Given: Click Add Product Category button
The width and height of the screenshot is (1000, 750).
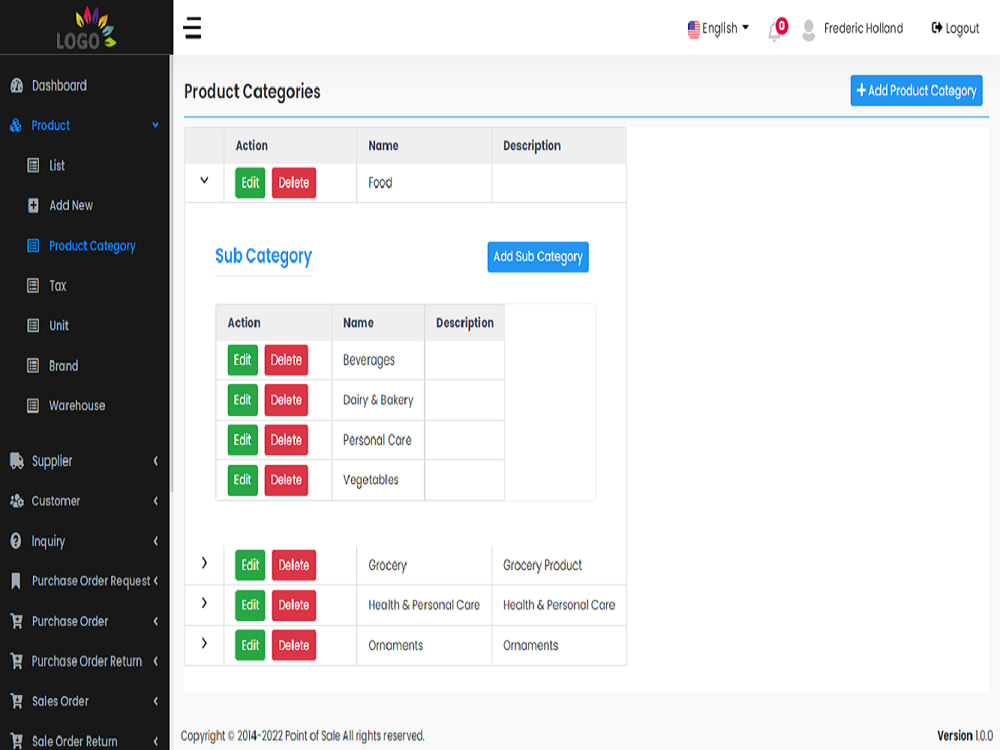Looking at the screenshot, I should click(x=916, y=91).
